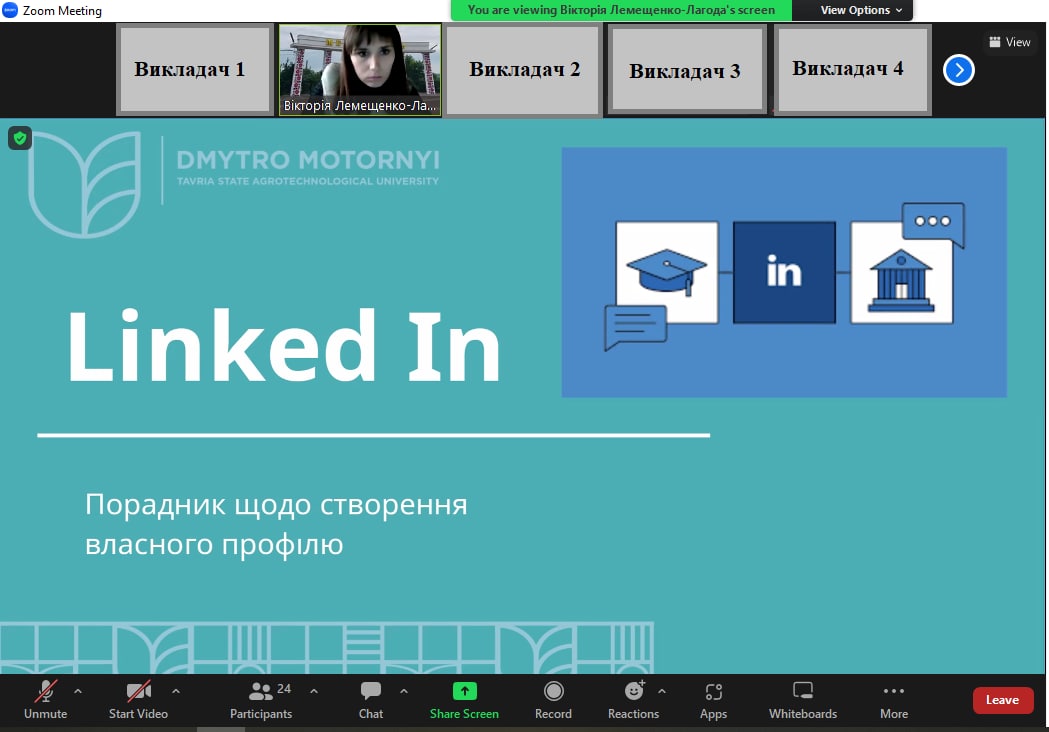This screenshot has width=1049, height=732.
Task: Unmute the microphone
Action: coord(45,700)
